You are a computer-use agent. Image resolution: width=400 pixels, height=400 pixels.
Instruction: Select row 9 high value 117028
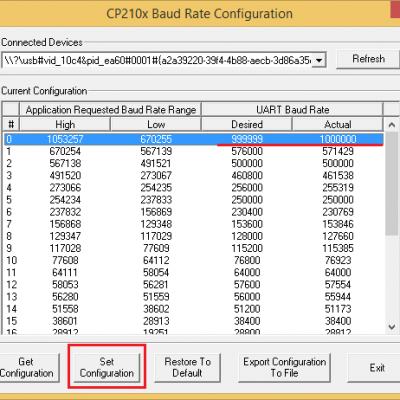[x=65, y=248]
